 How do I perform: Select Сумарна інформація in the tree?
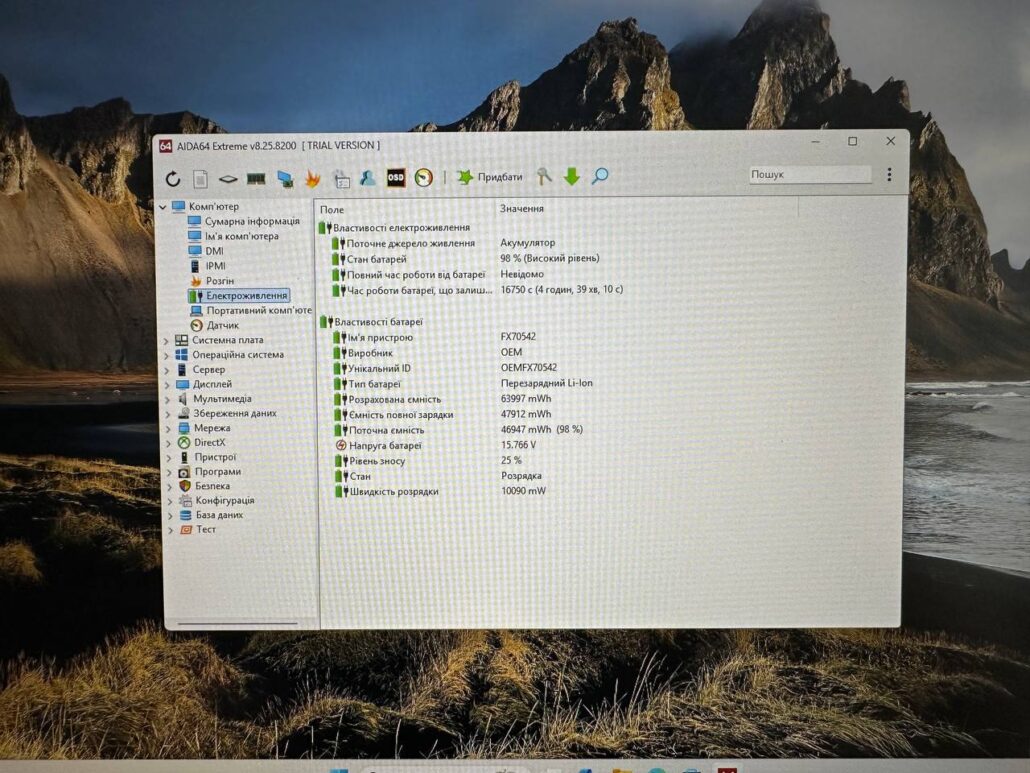click(252, 222)
